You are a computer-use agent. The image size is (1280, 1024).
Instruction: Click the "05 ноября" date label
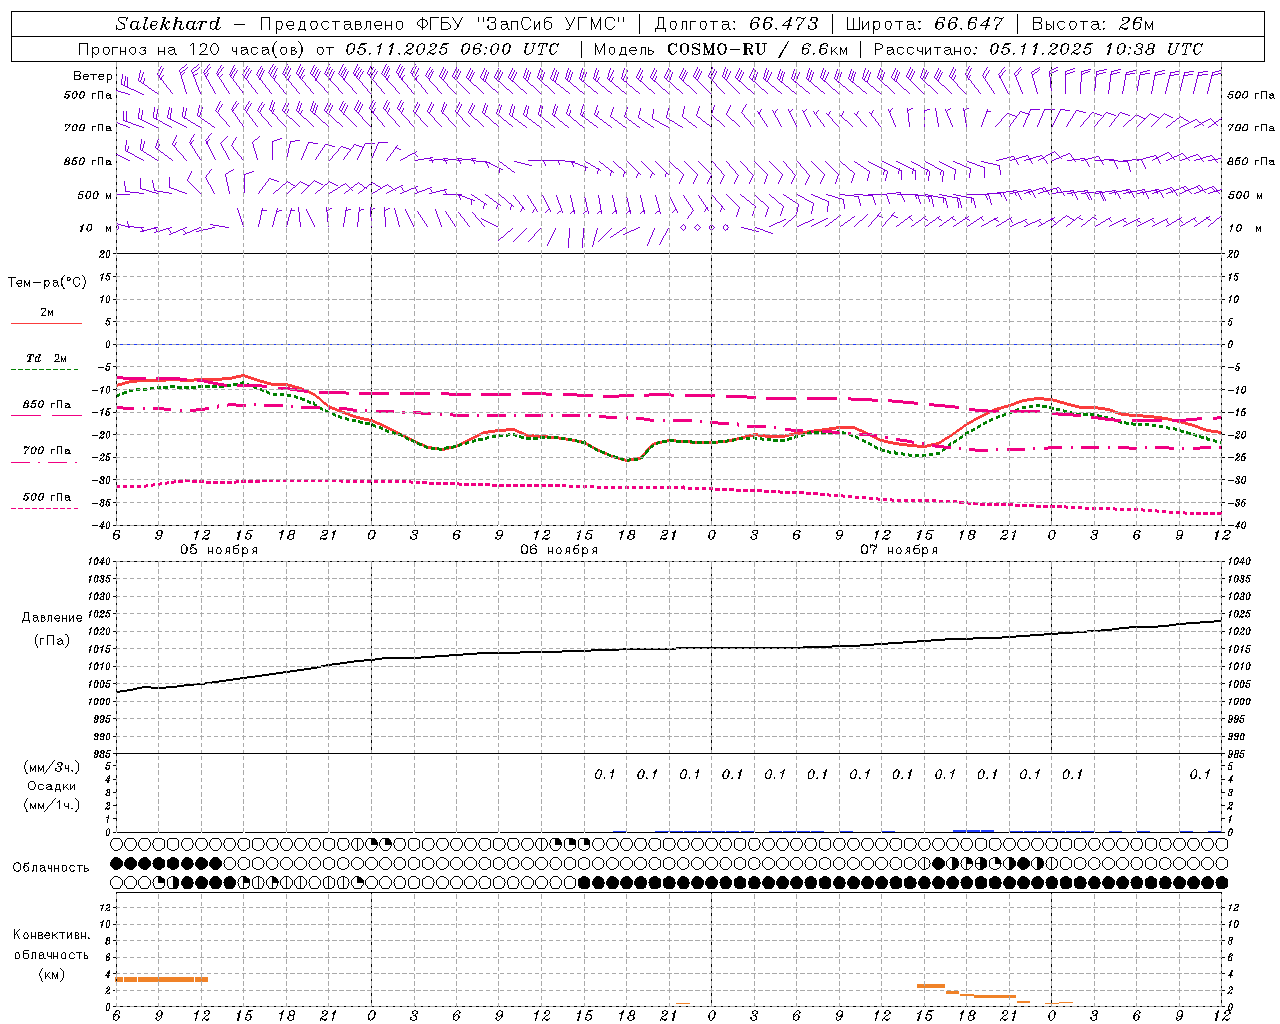tap(219, 550)
